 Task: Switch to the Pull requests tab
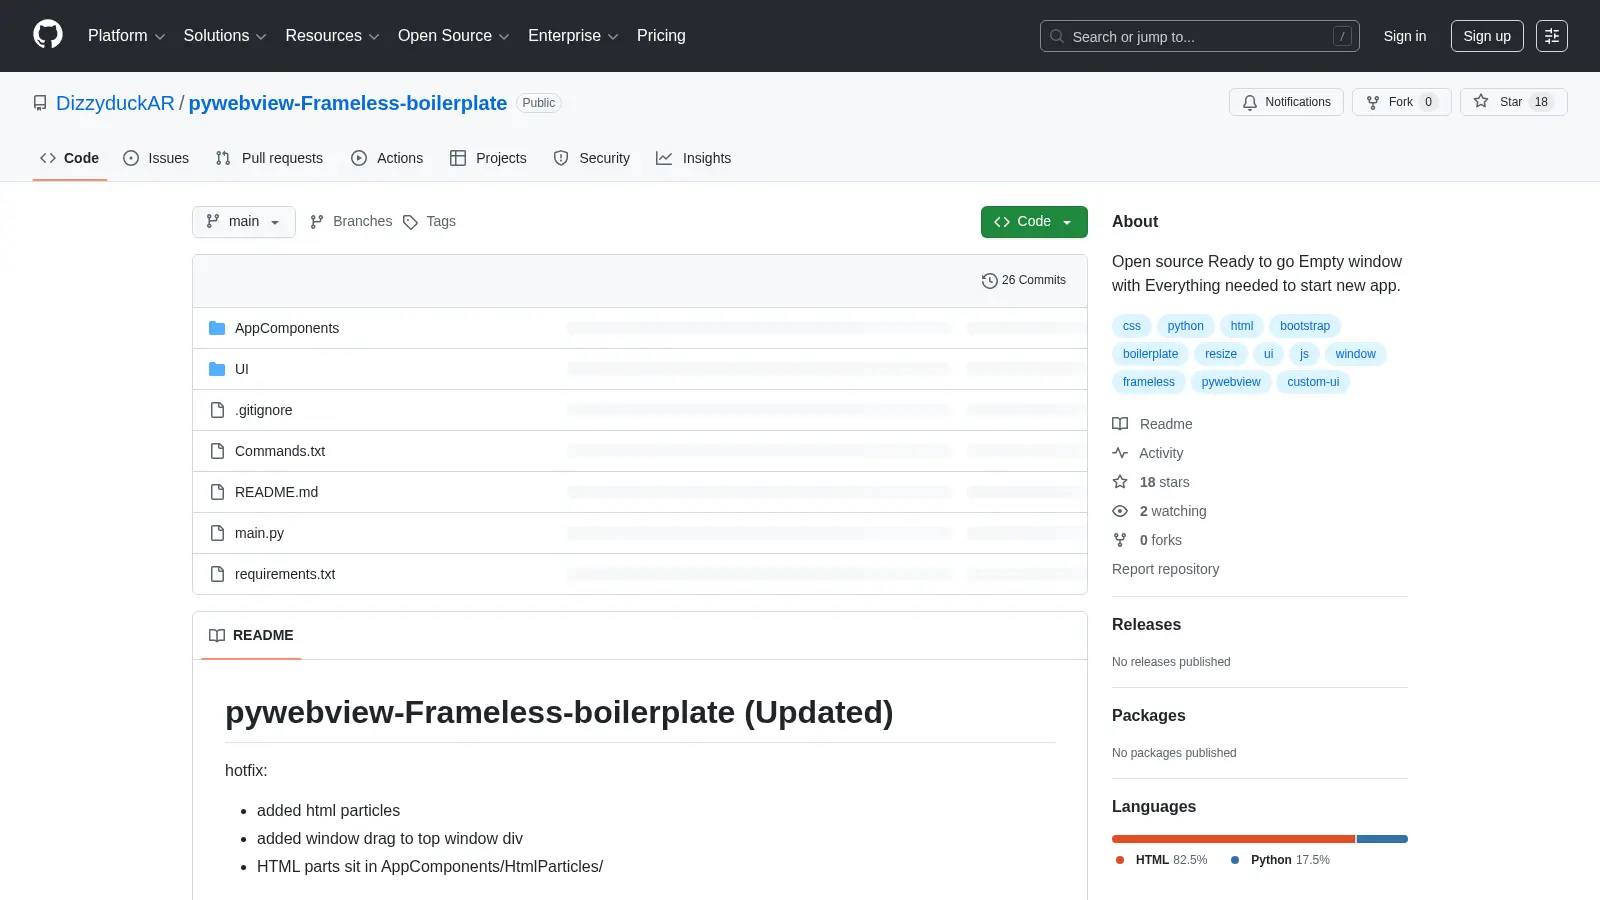[x=269, y=158]
